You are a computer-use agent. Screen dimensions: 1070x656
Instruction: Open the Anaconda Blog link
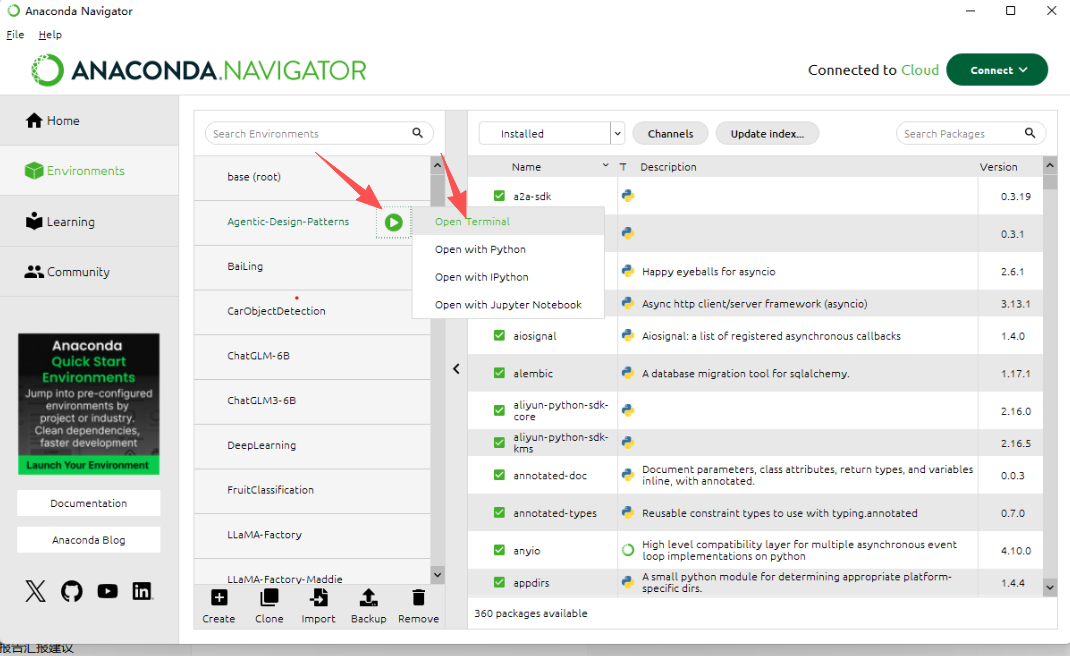[89, 539]
